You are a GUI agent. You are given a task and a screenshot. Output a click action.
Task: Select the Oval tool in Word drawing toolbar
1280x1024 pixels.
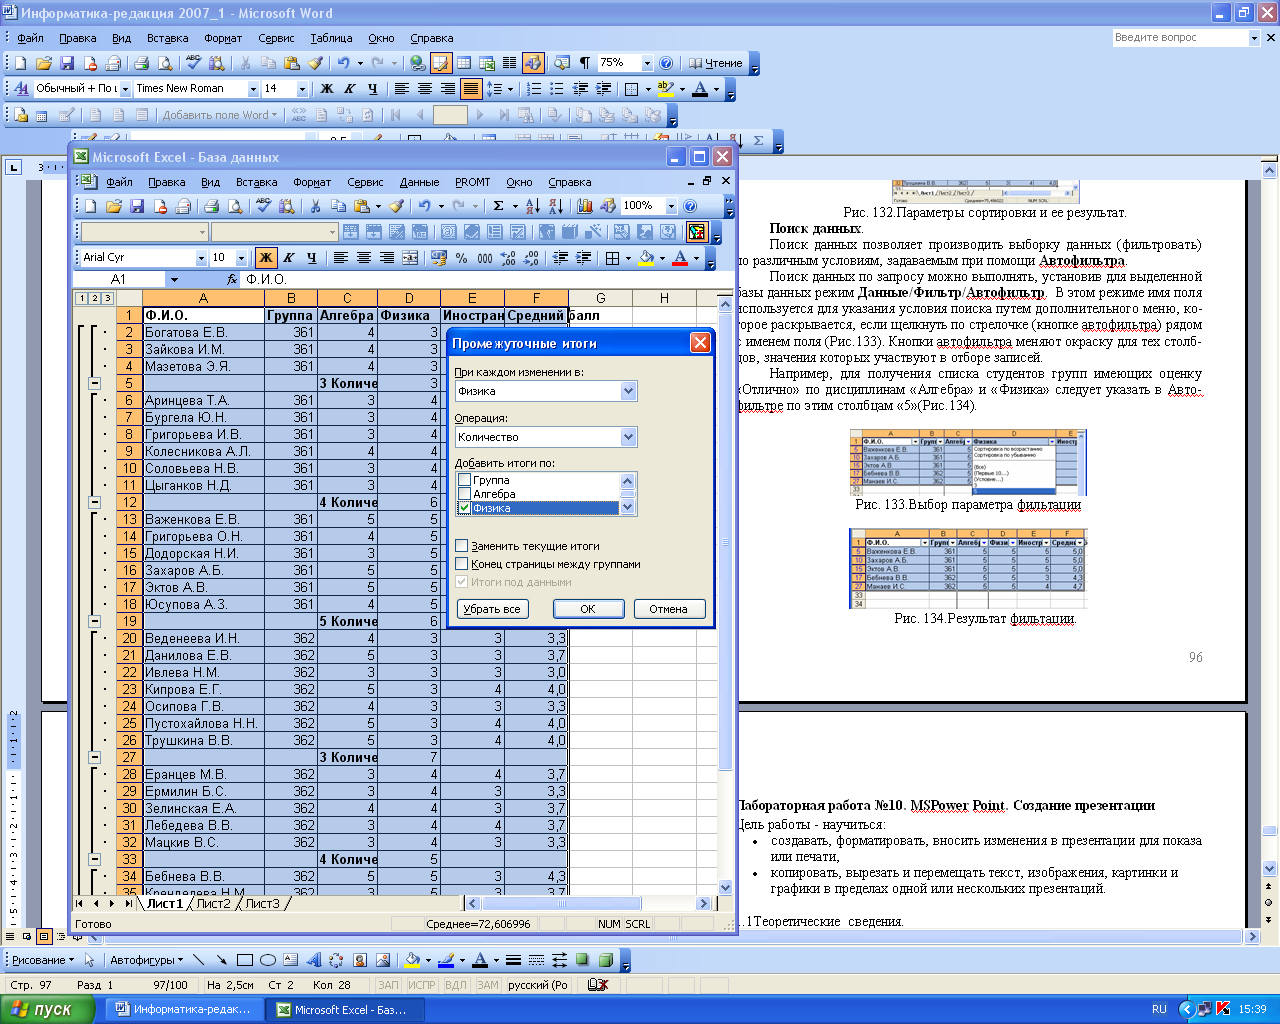(268, 960)
